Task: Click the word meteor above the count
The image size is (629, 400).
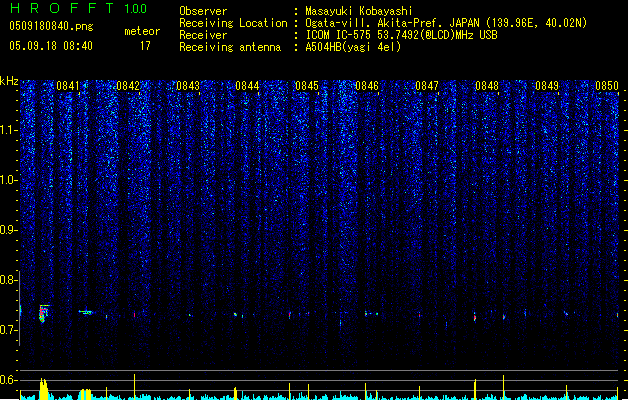Action: coord(142,31)
